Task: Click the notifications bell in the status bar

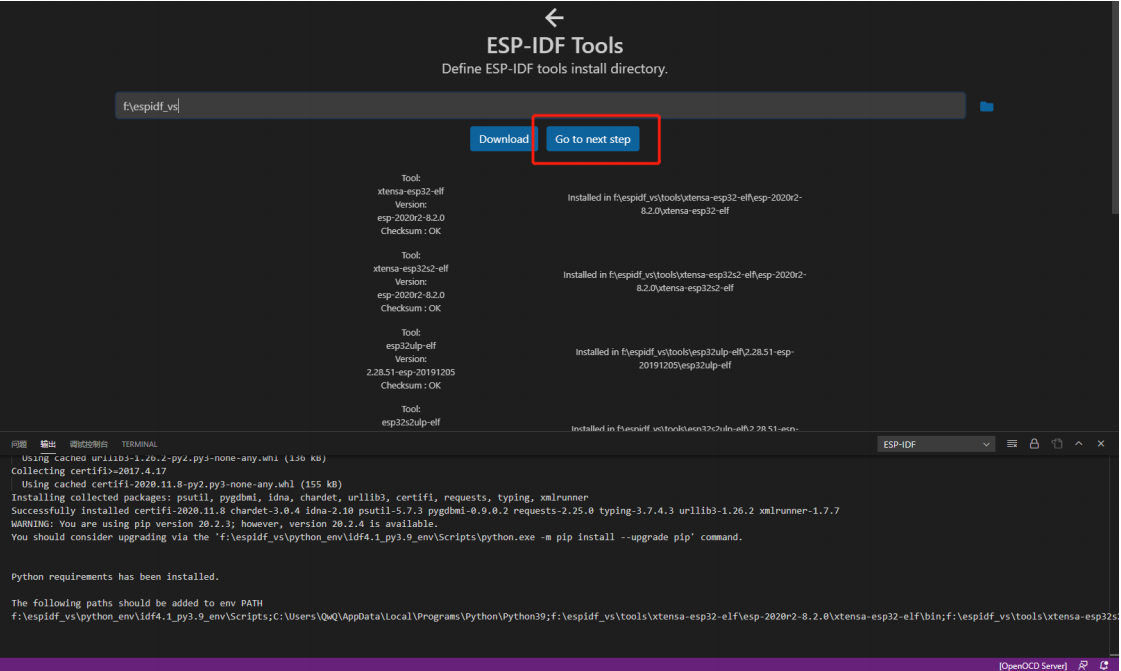Action: [1104, 665]
